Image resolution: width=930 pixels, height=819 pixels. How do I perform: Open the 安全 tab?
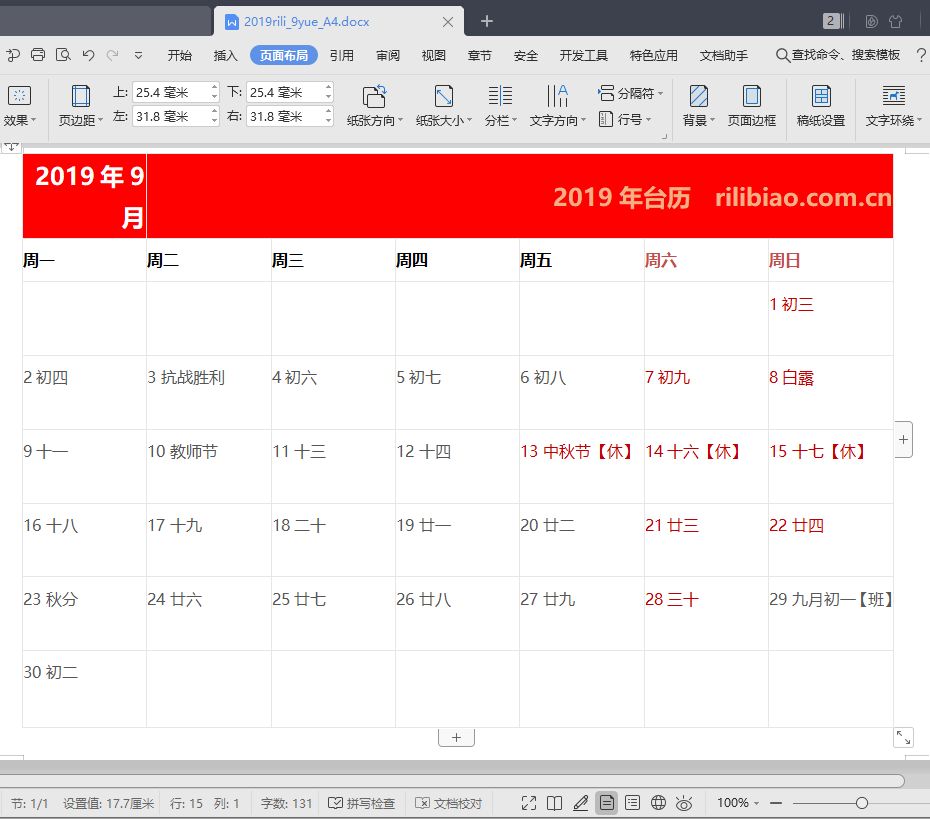tap(525, 55)
